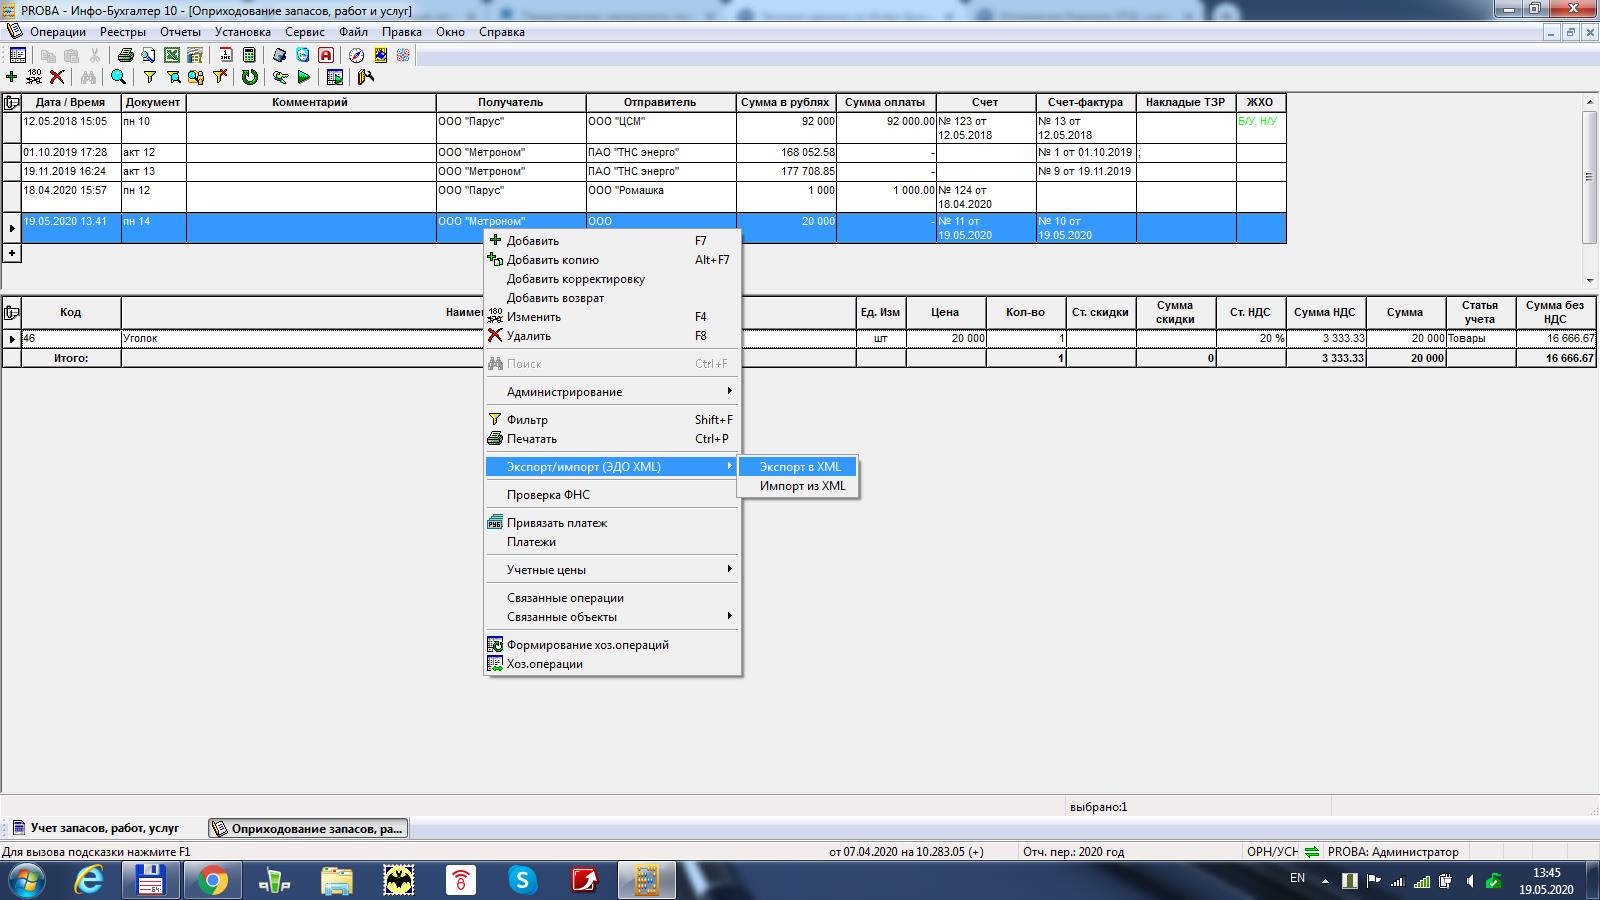Click the table with green arrow icon
1600x900 pixels.
334,77
